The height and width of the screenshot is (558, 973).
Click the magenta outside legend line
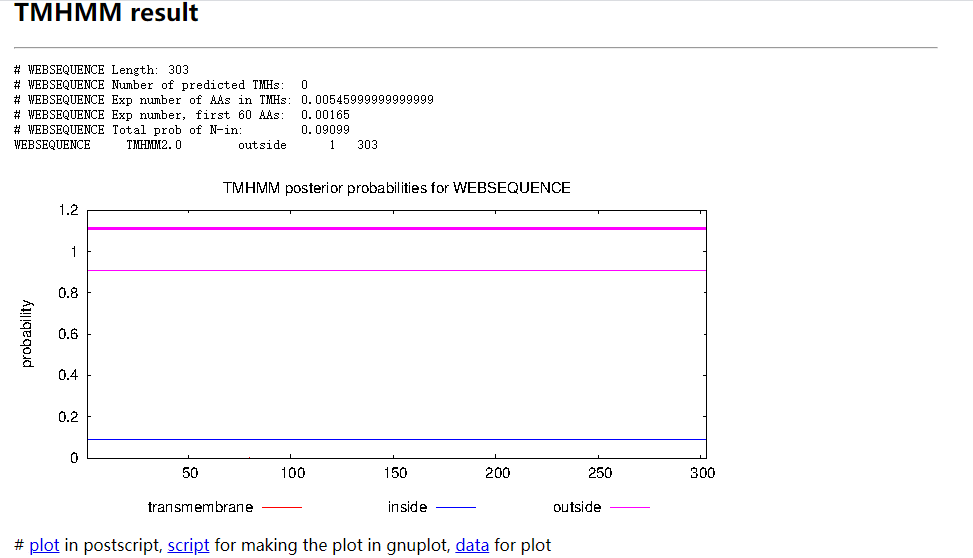630,507
